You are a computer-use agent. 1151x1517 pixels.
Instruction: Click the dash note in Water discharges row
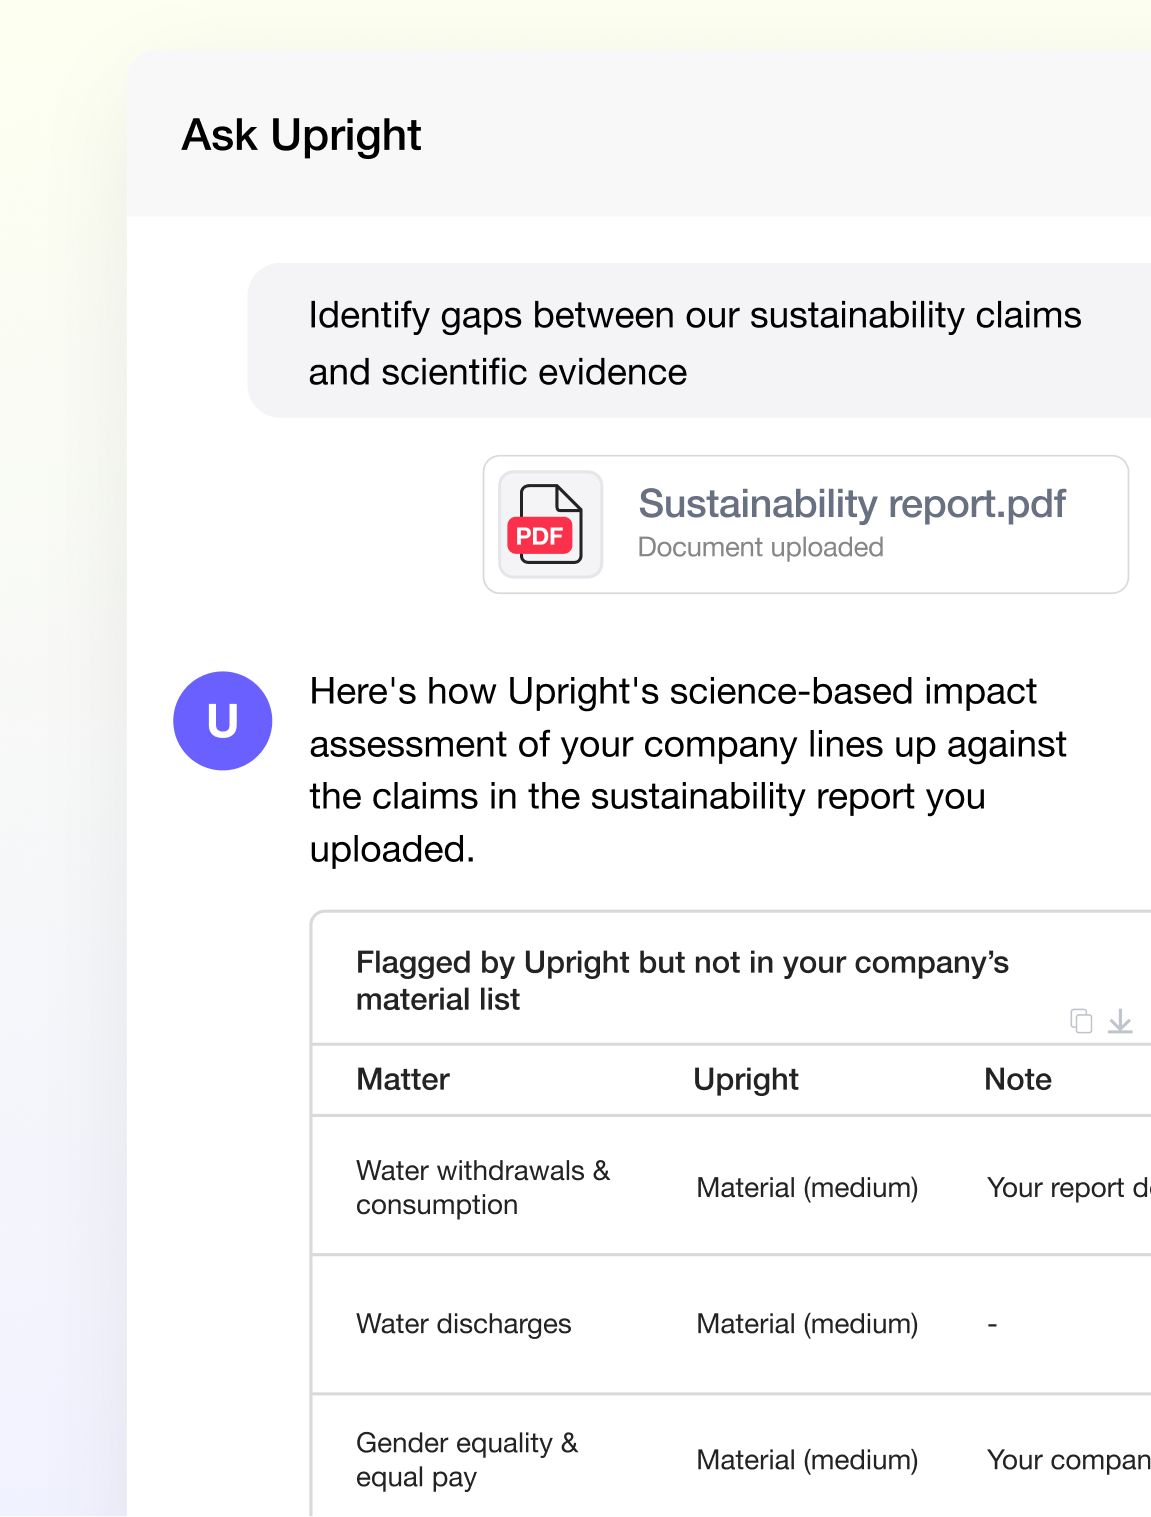992,1325
